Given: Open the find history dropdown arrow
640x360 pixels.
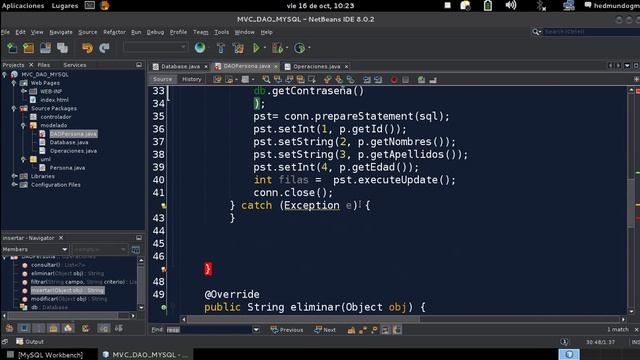Looking at the screenshot, I should [x=256, y=330].
